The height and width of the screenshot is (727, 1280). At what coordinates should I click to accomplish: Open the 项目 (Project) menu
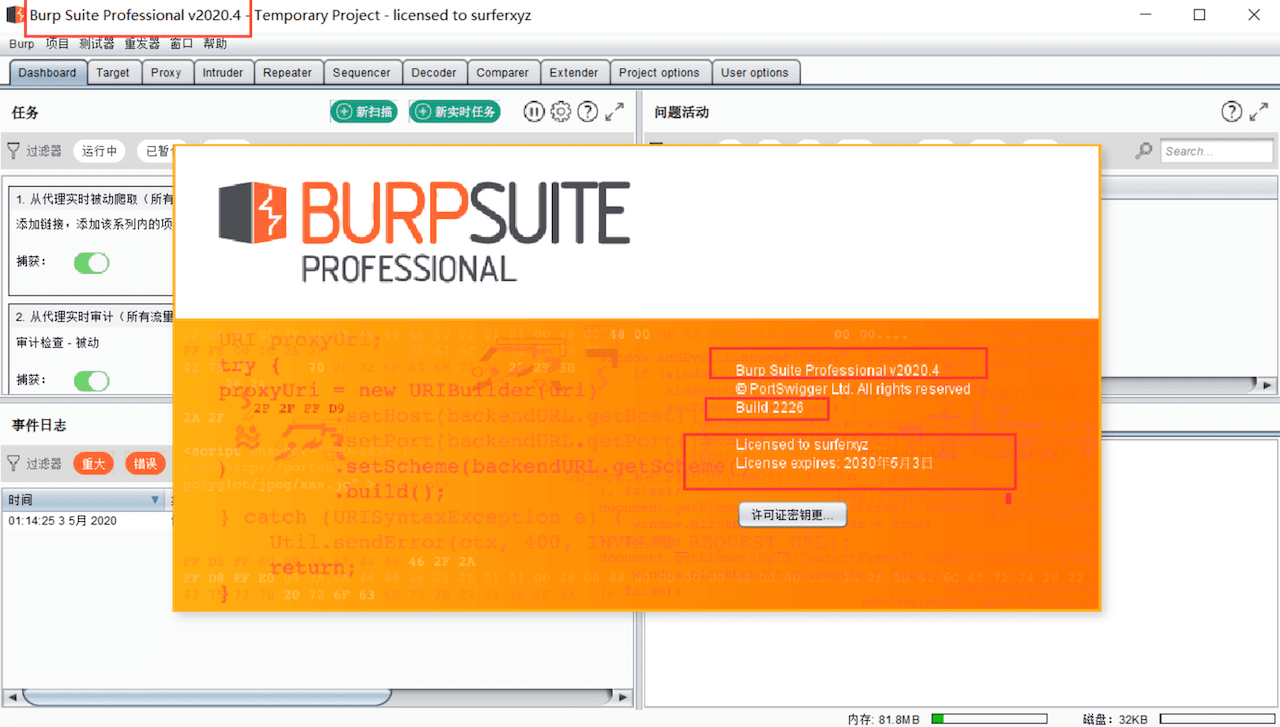(58, 44)
